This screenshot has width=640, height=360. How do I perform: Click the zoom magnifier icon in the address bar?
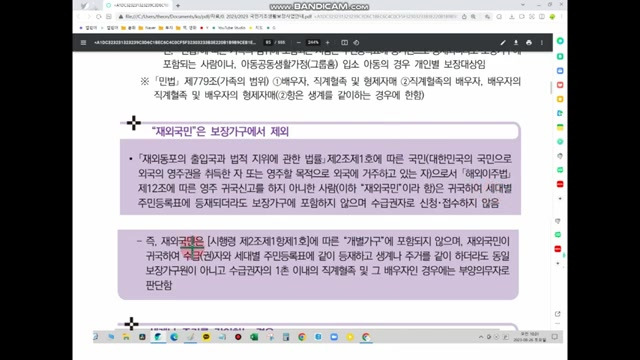coord(473,17)
